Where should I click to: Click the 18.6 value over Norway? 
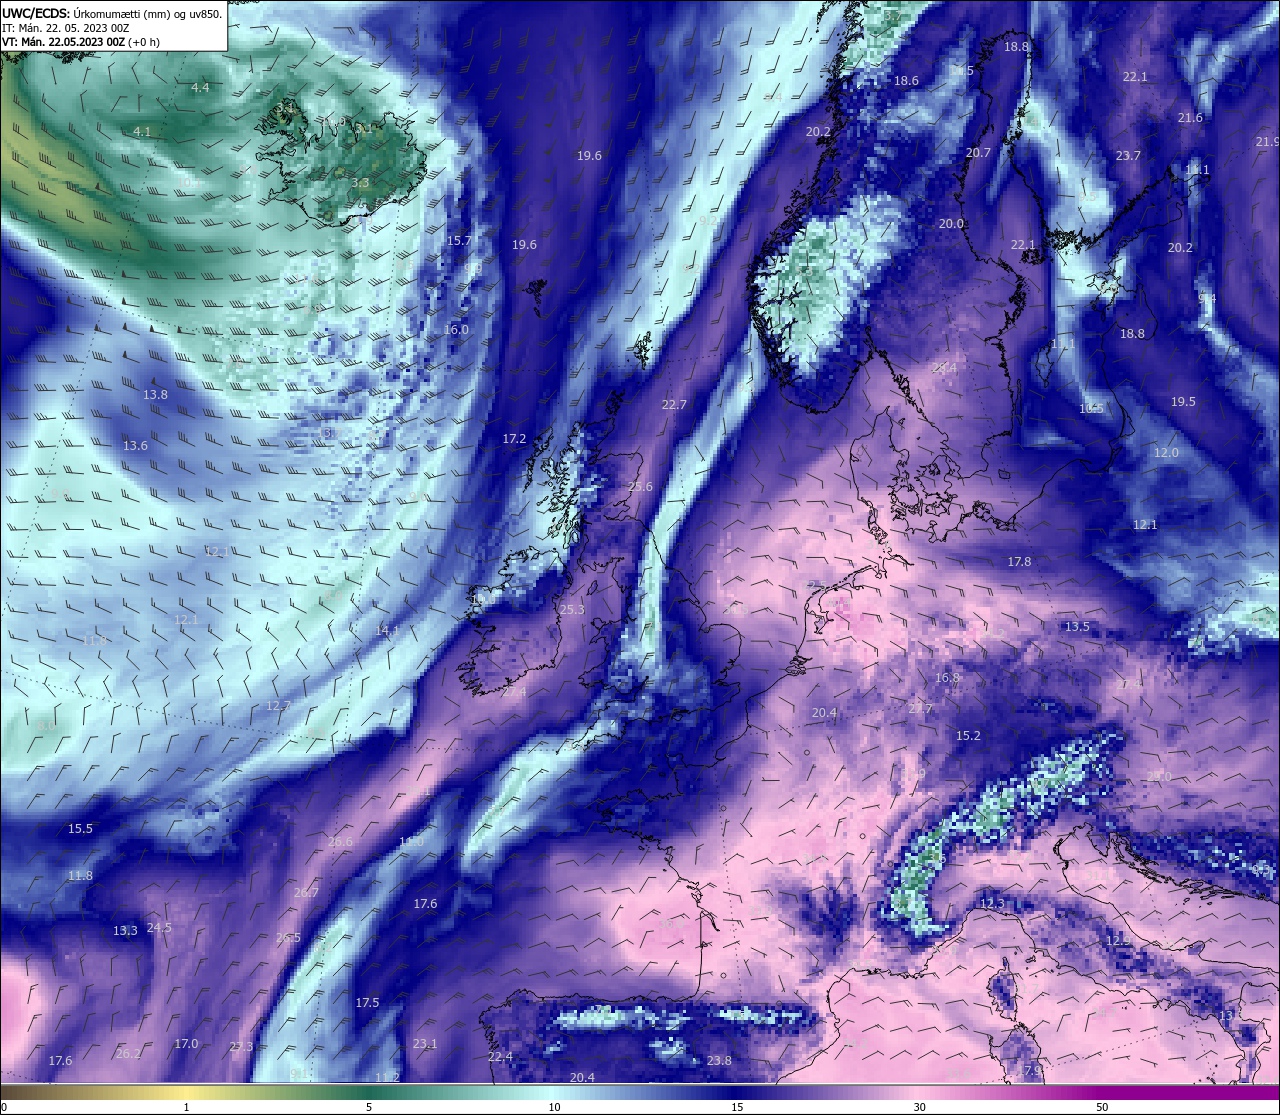pyautogui.click(x=906, y=81)
